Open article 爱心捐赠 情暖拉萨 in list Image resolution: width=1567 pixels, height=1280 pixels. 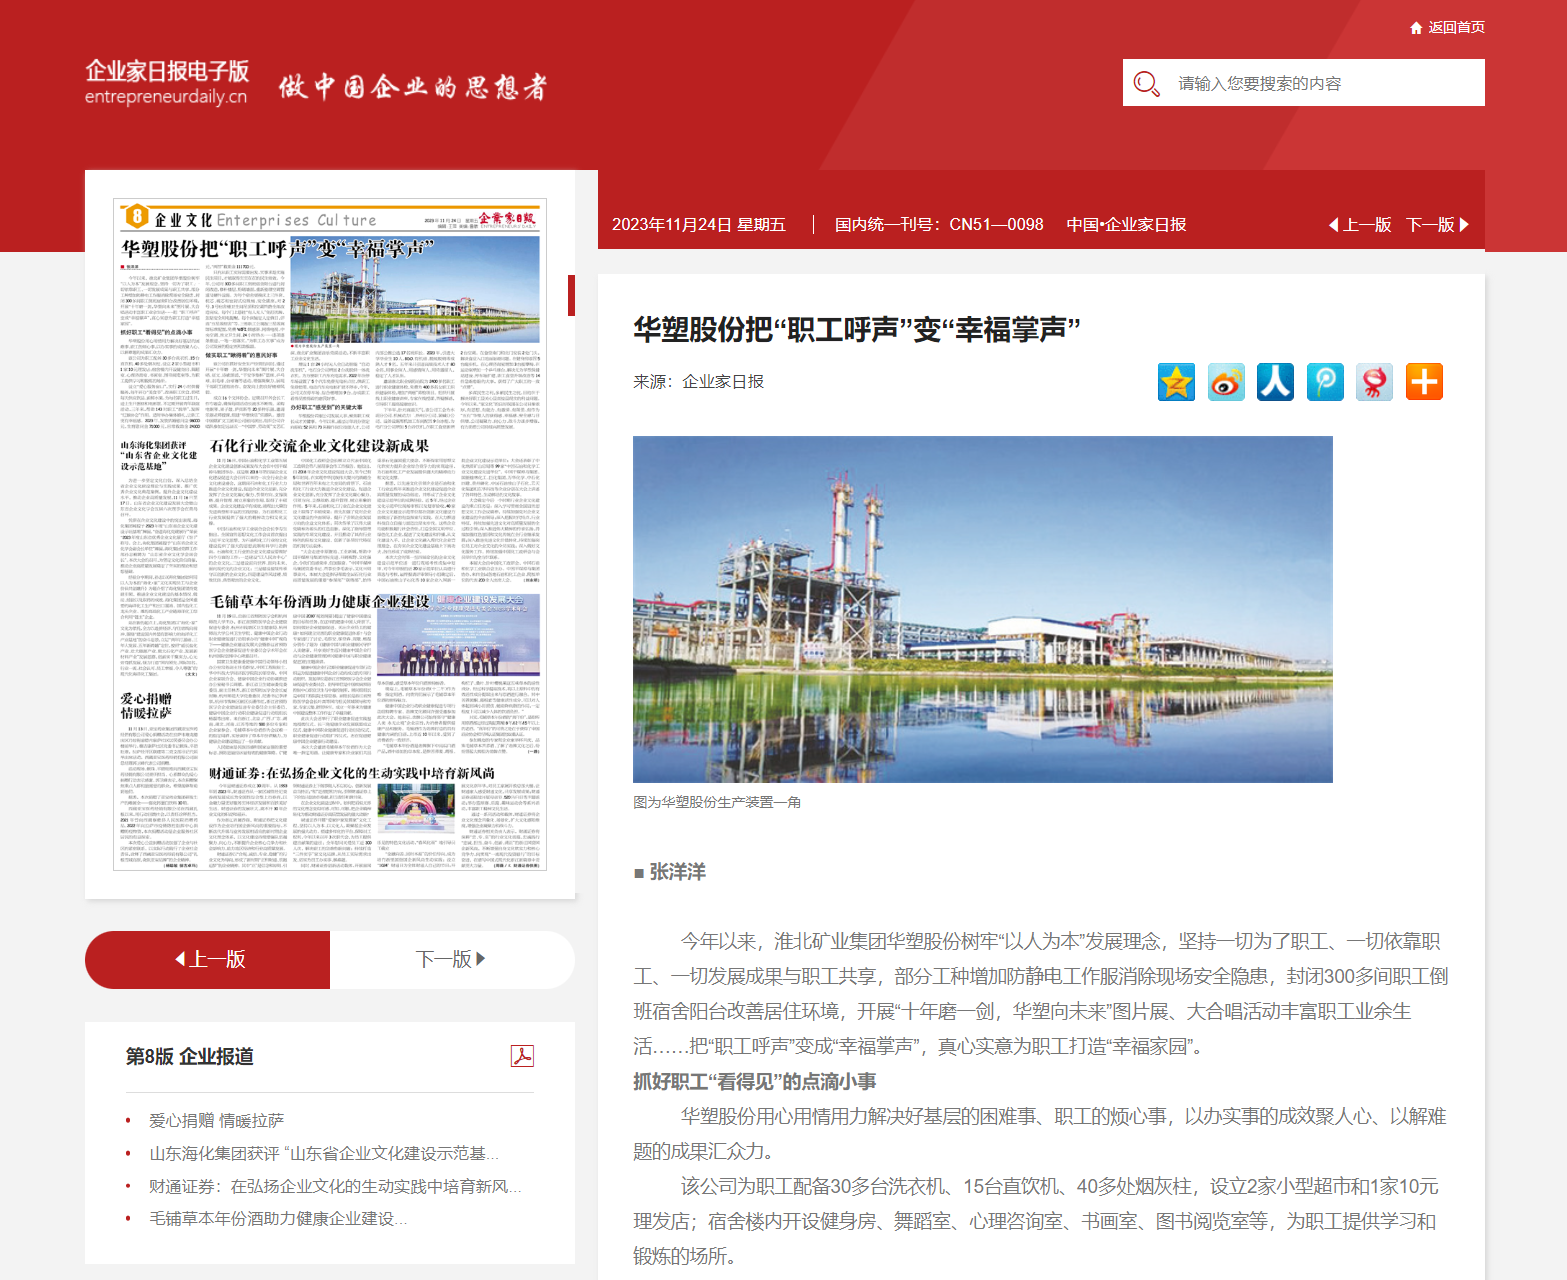216,1121
